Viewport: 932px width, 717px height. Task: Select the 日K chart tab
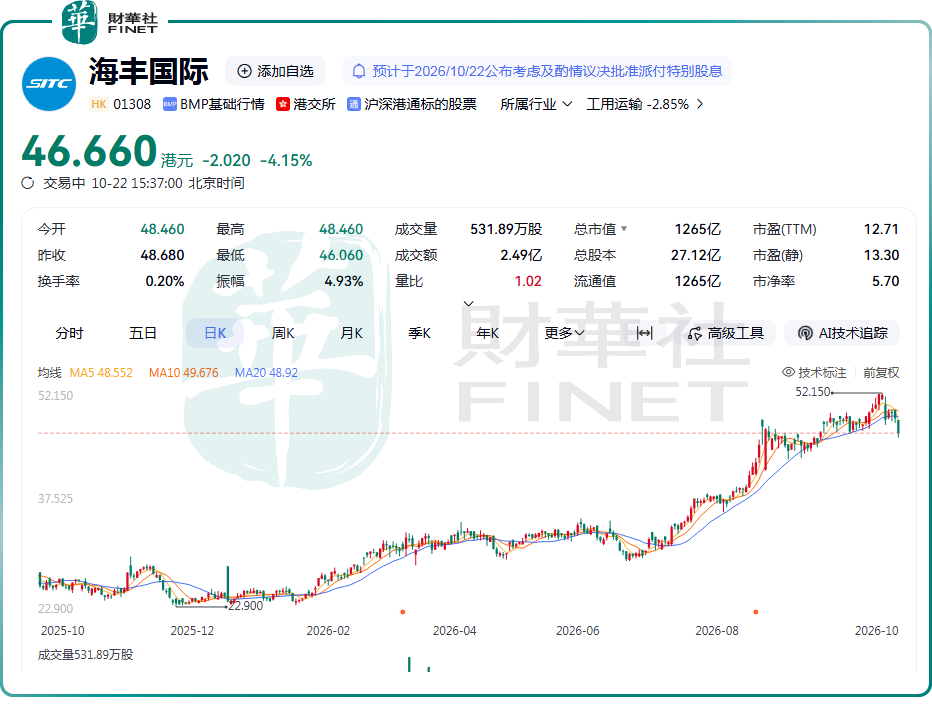(x=215, y=334)
